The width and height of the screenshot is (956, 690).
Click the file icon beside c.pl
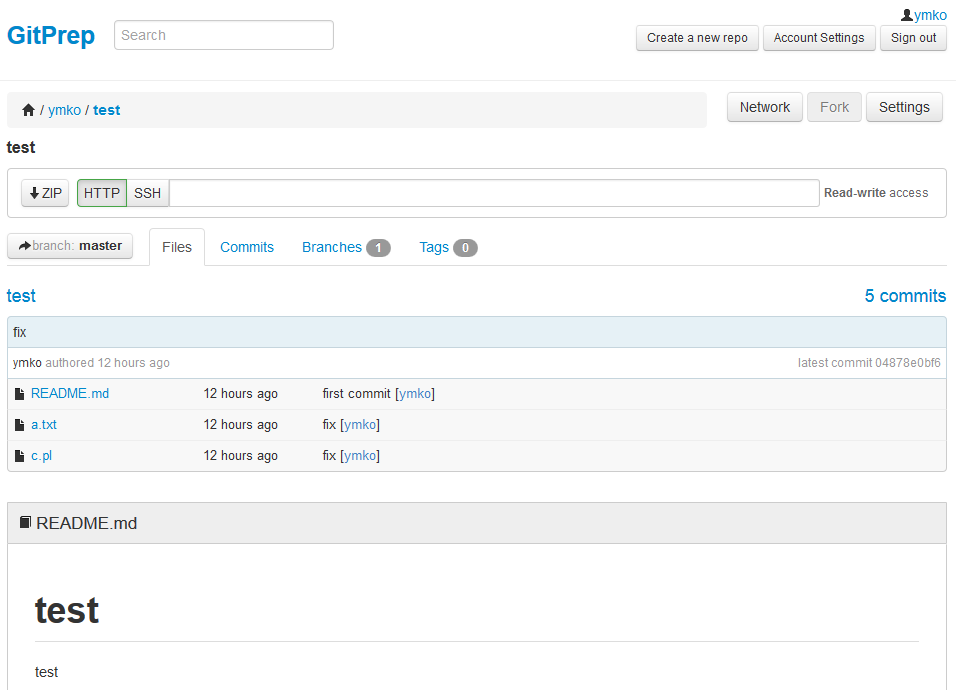coord(19,454)
